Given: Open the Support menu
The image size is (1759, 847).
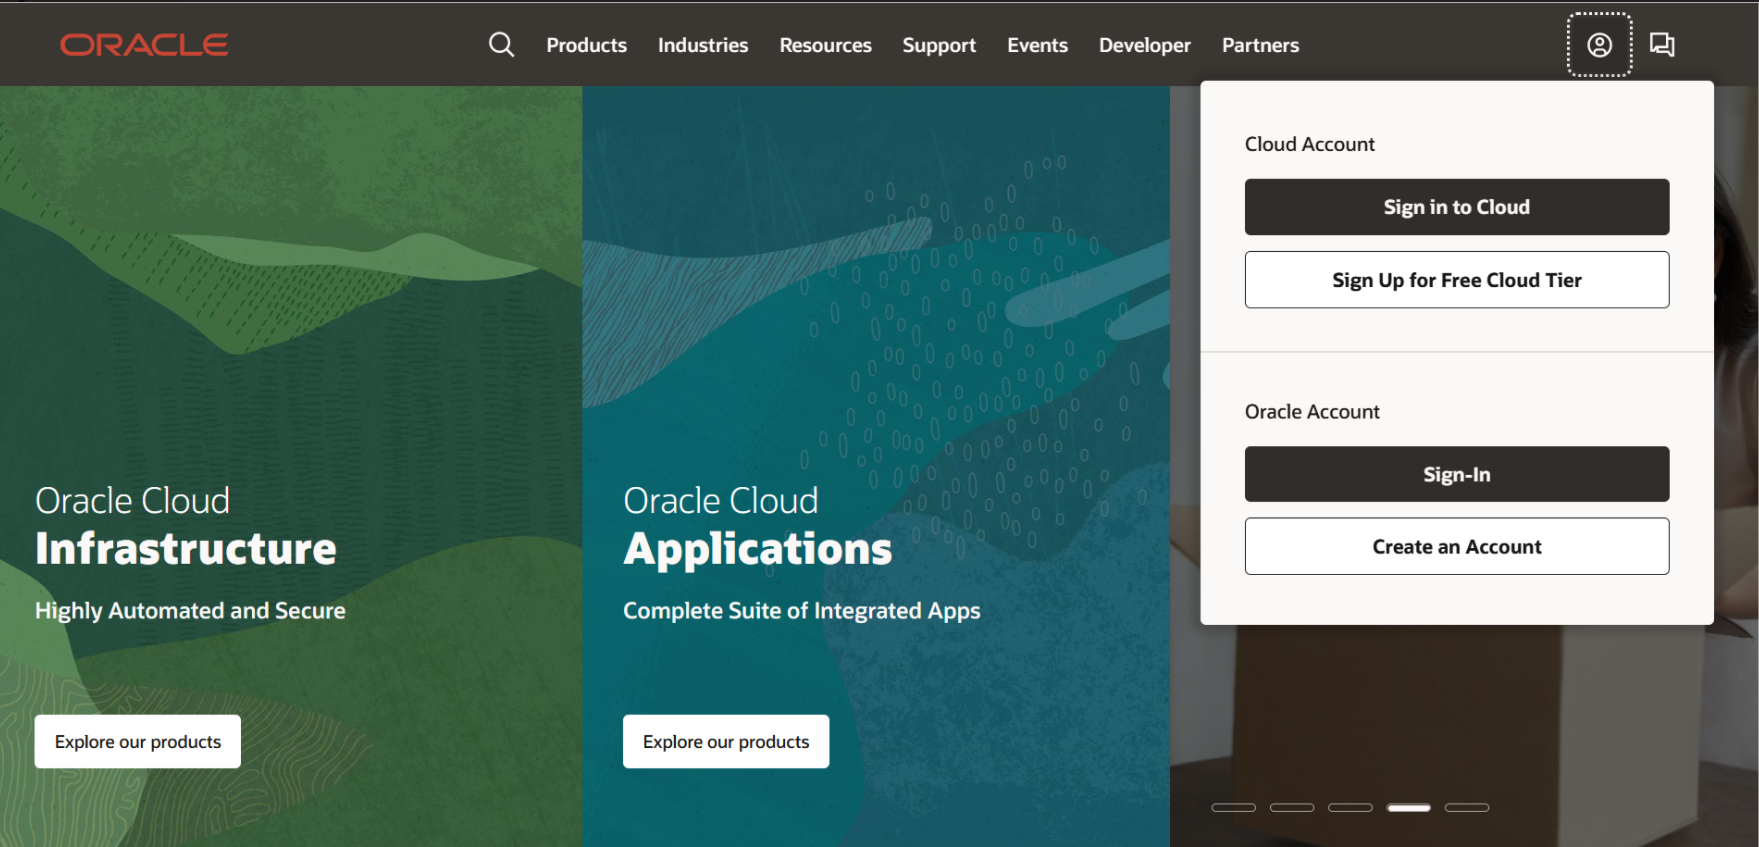Looking at the screenshot, I should coord(939,45).
